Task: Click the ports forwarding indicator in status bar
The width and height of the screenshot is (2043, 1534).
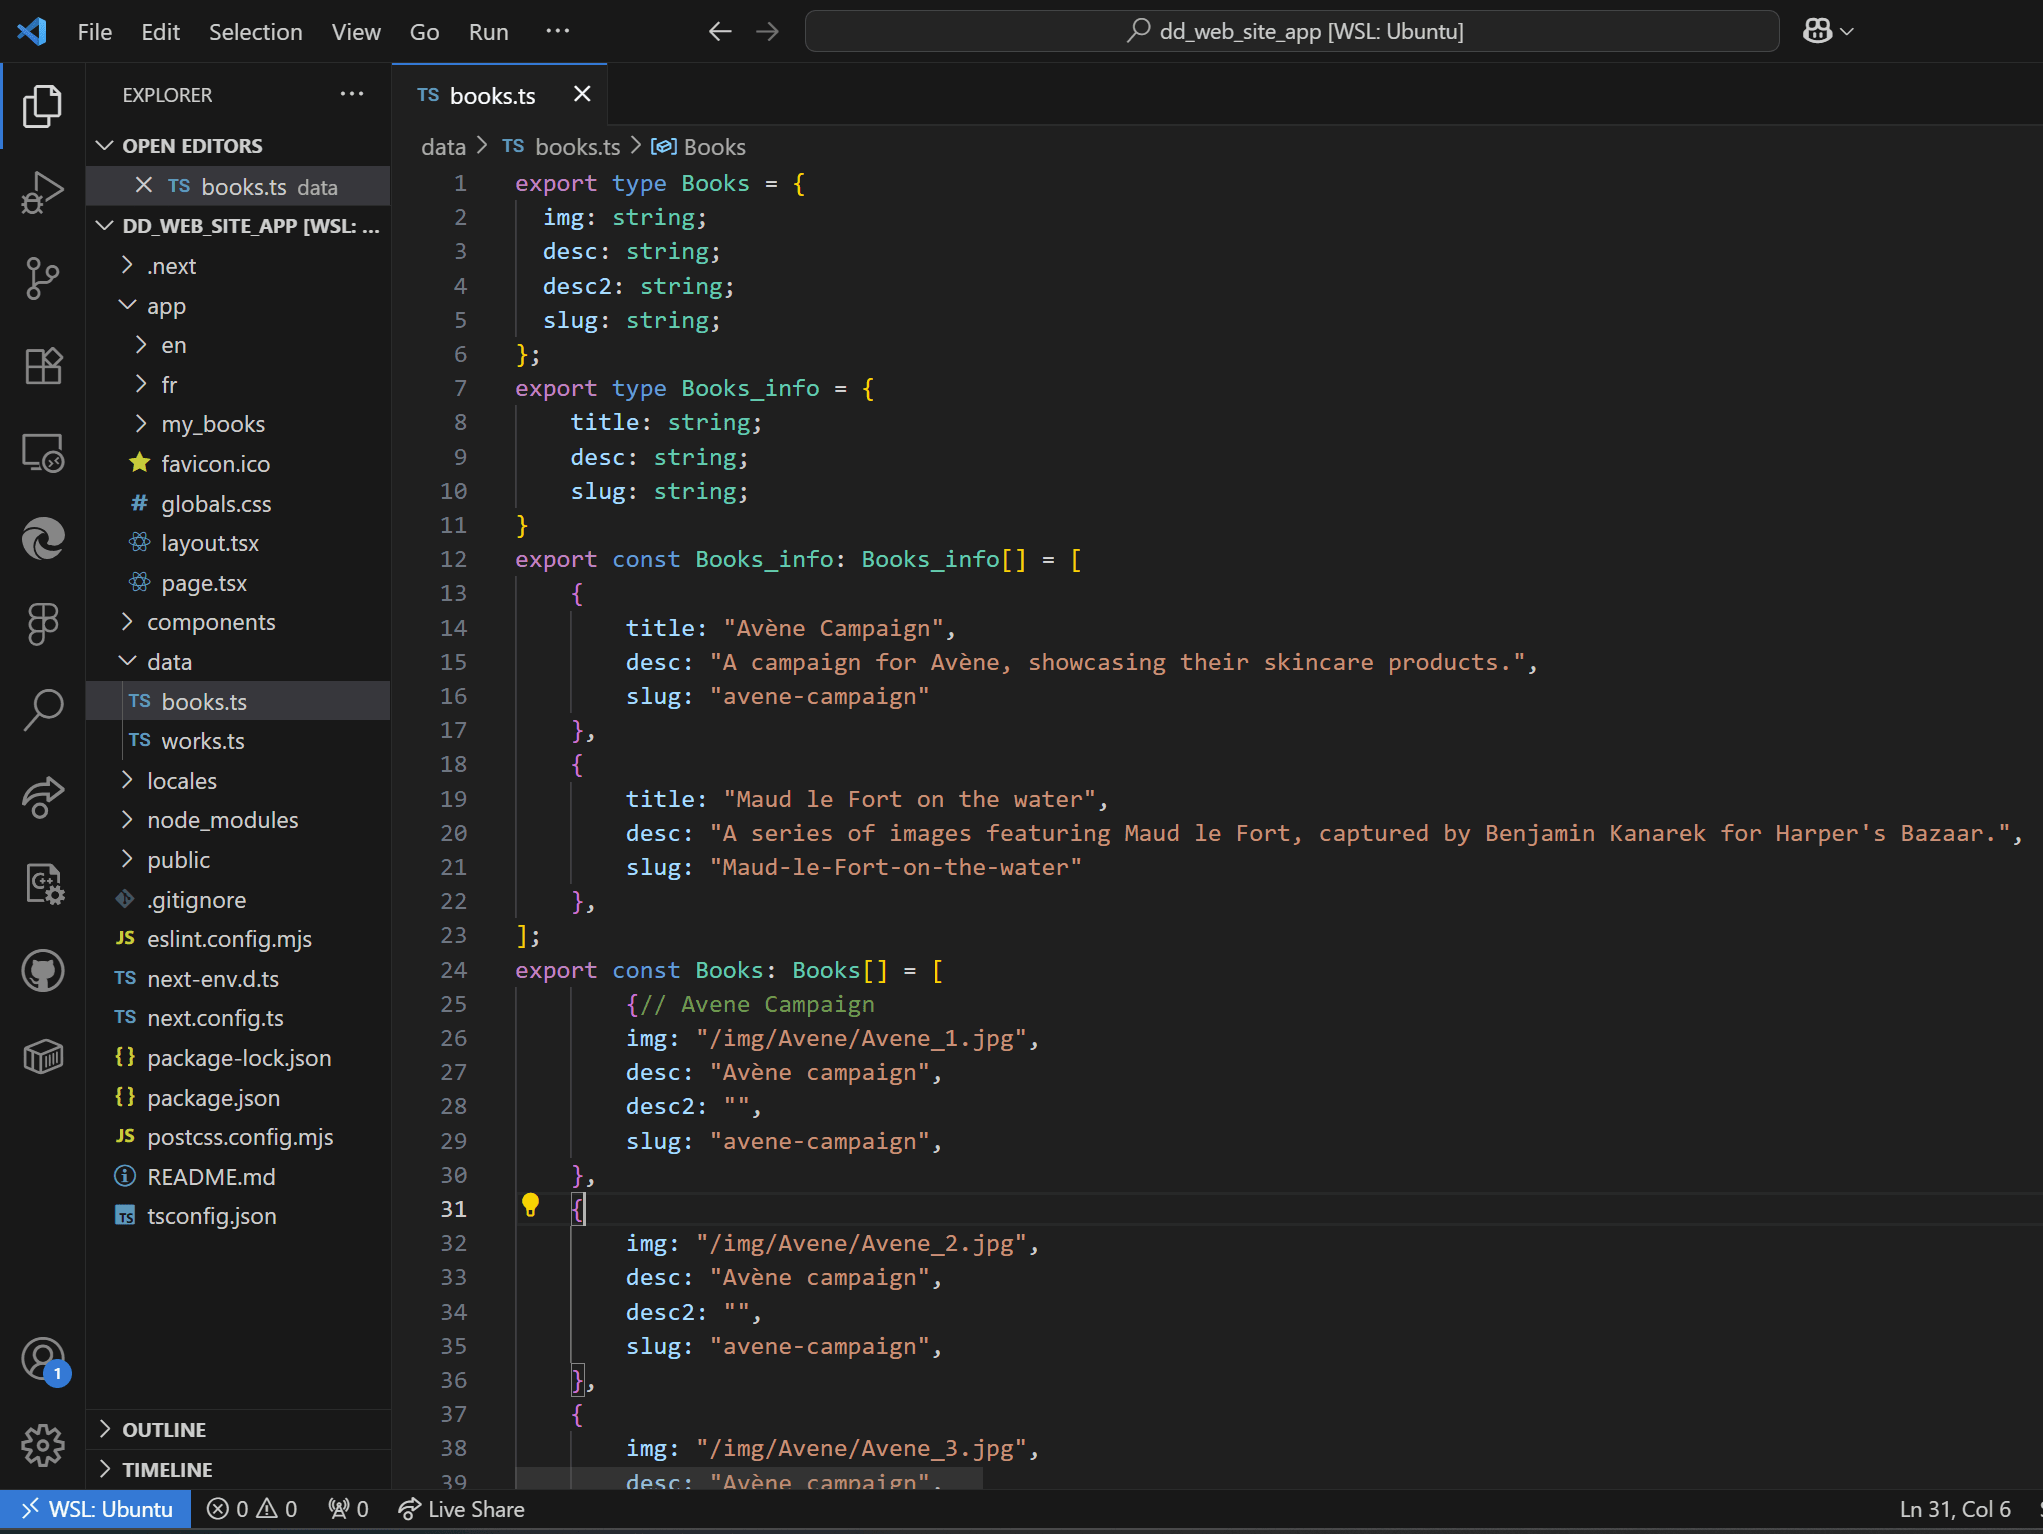Action: (x=347, y=1509)
